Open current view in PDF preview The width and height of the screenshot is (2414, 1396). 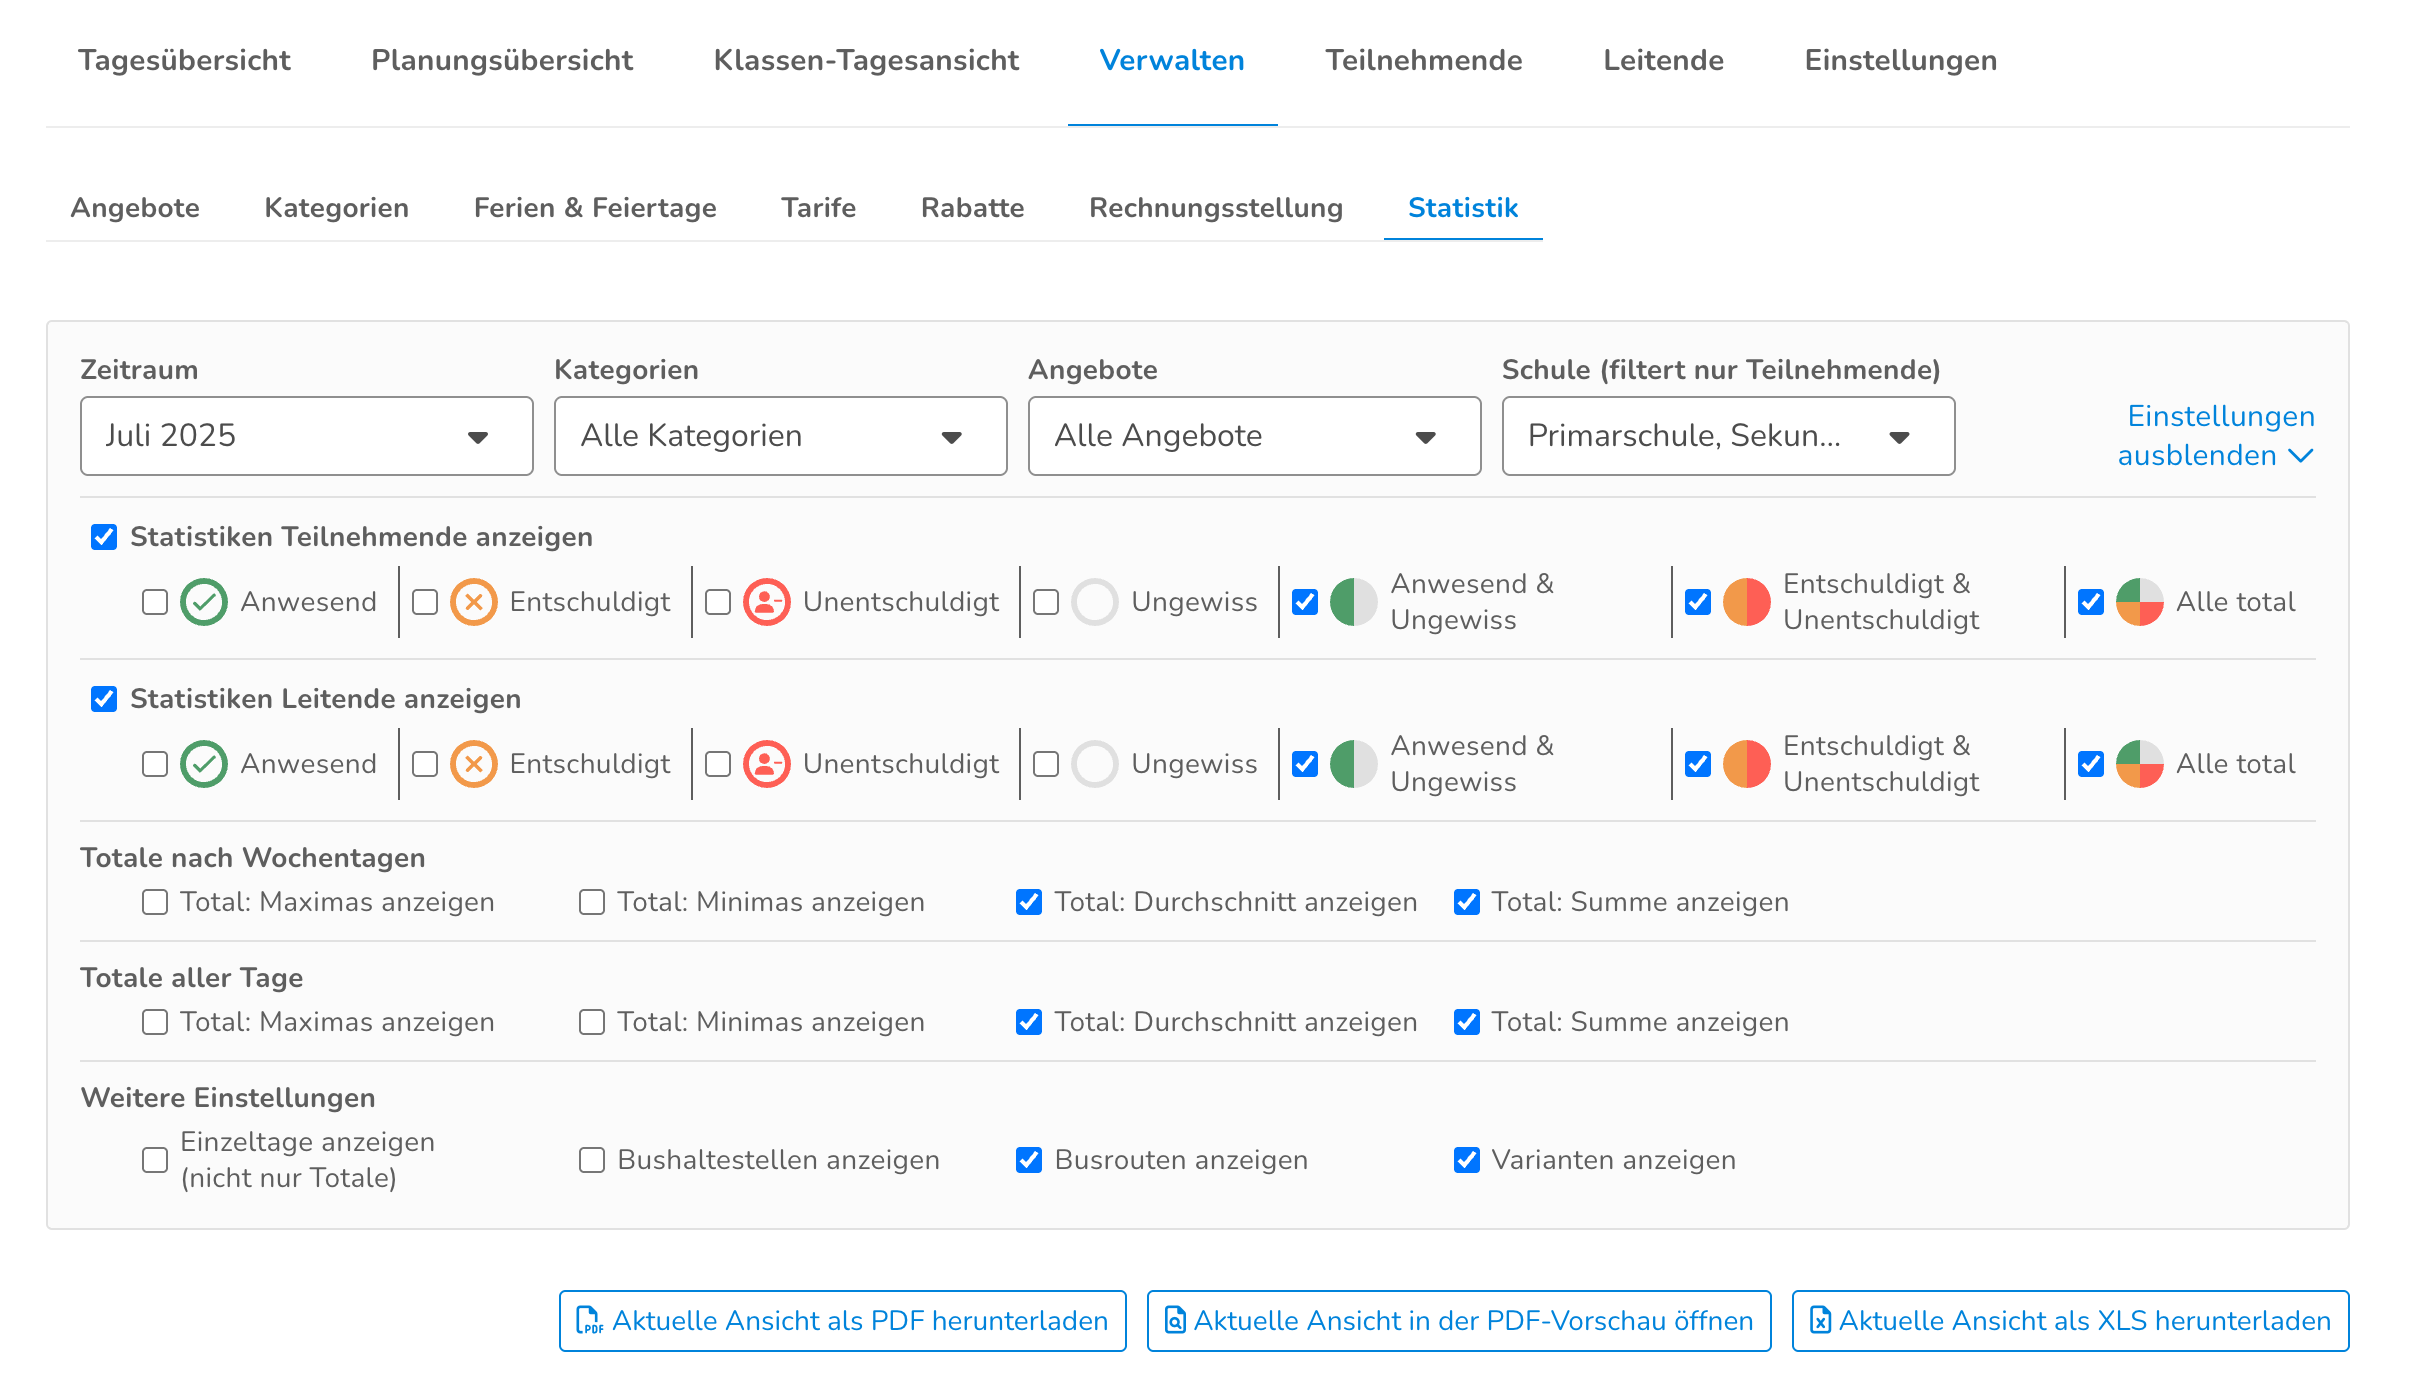(x=1459, y=1321)
